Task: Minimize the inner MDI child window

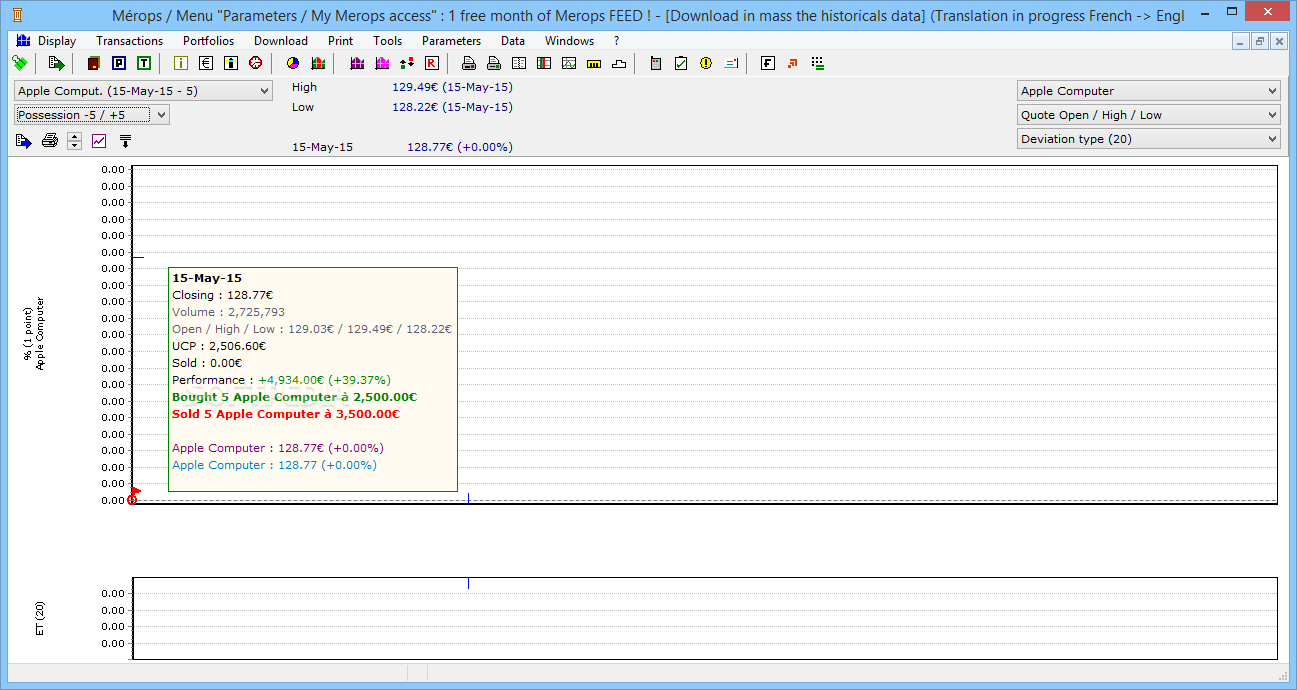Action: [1241, 41]
